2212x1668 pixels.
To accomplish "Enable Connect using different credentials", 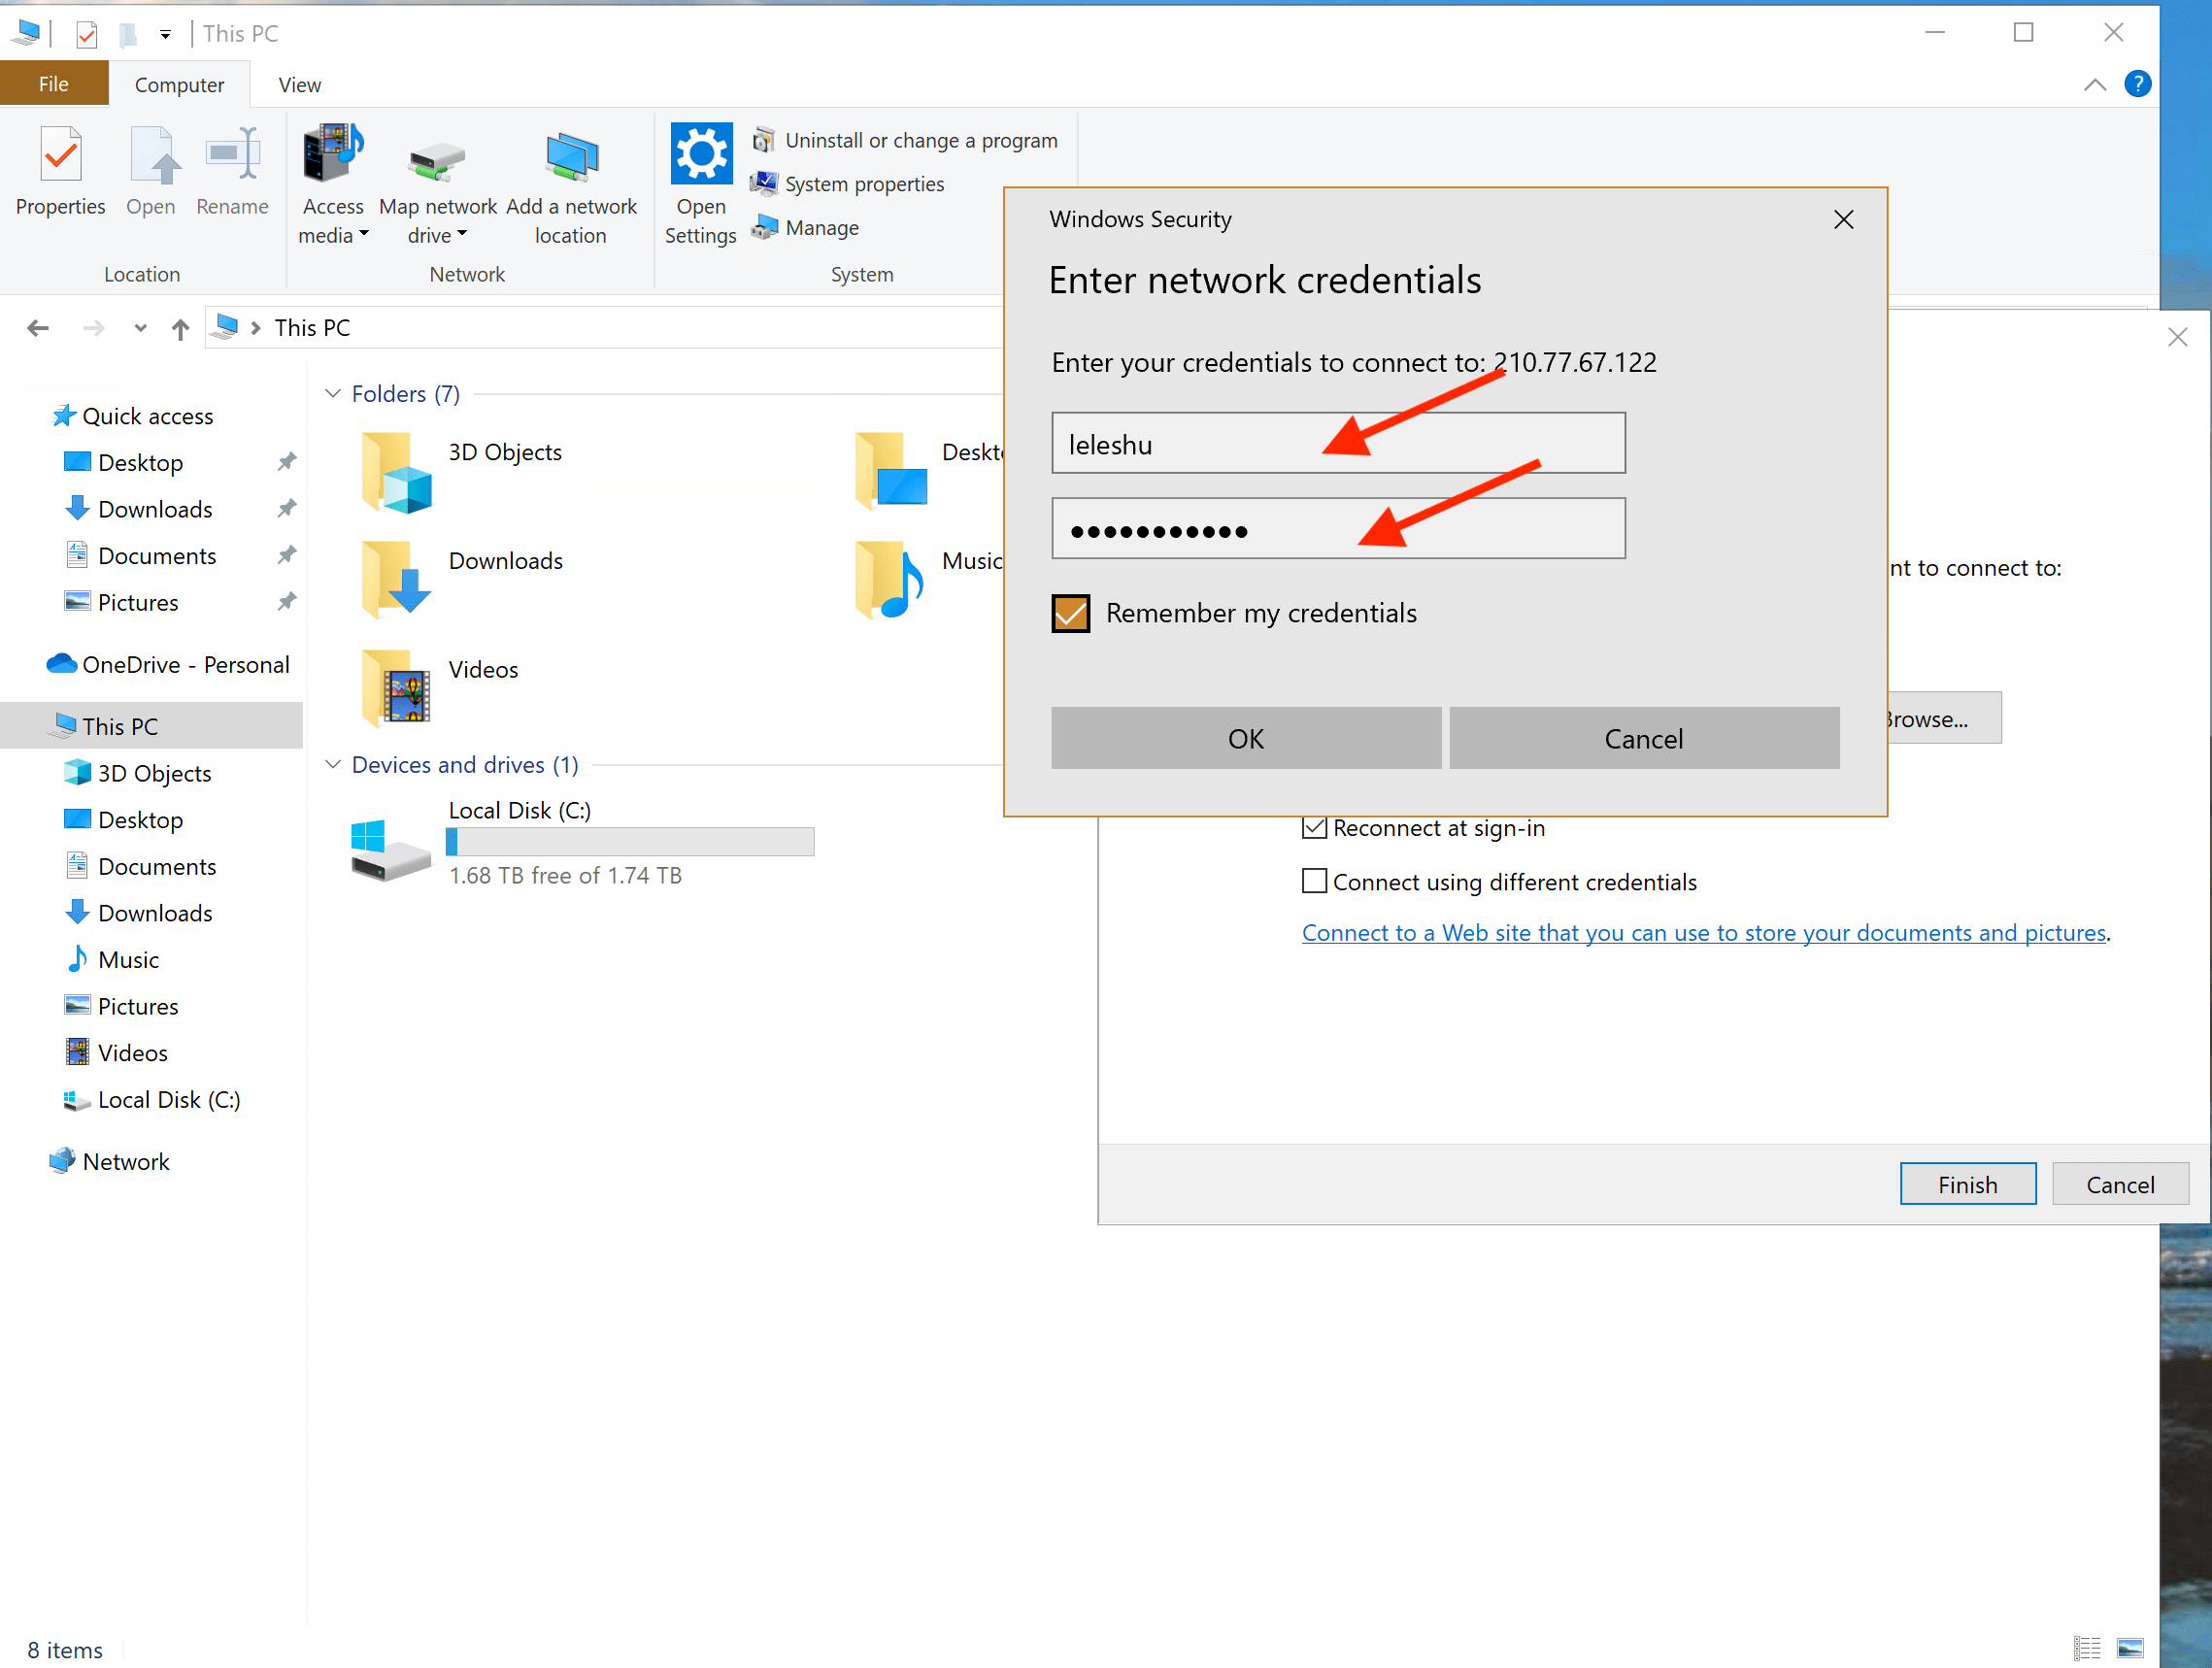I will pos(1314,881).
